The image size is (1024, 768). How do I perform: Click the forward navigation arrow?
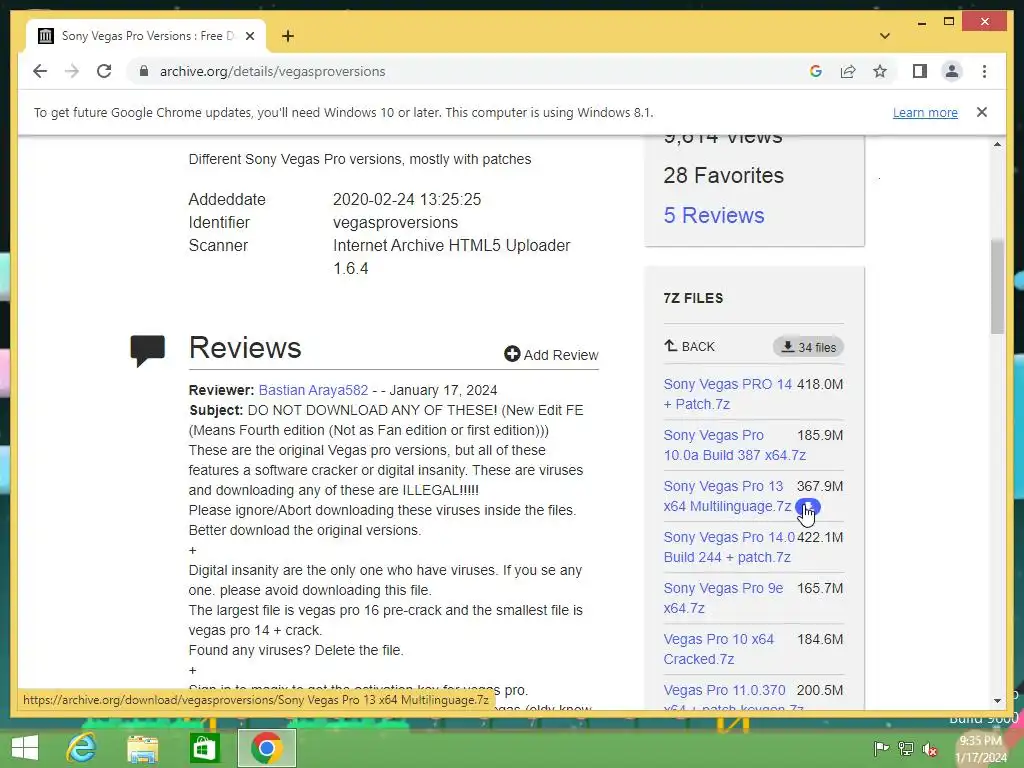[x=72, y=71]
